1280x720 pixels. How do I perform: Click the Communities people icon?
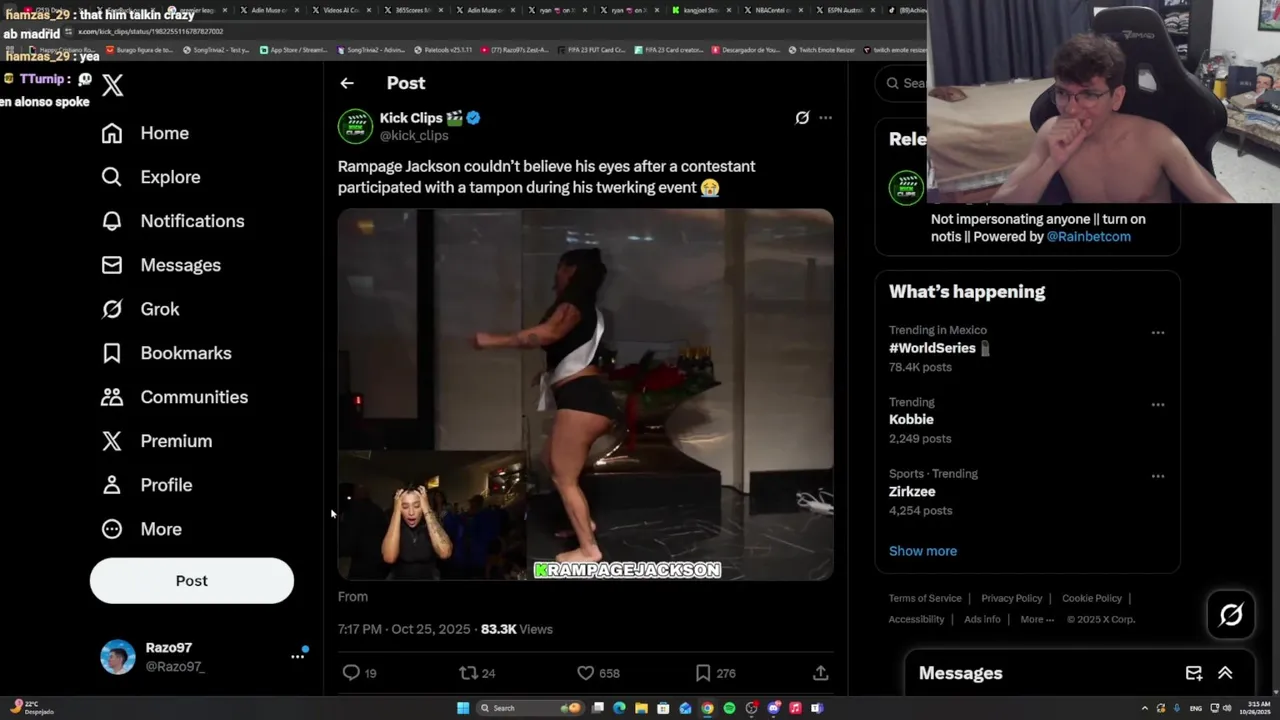[x=112, y=397]
